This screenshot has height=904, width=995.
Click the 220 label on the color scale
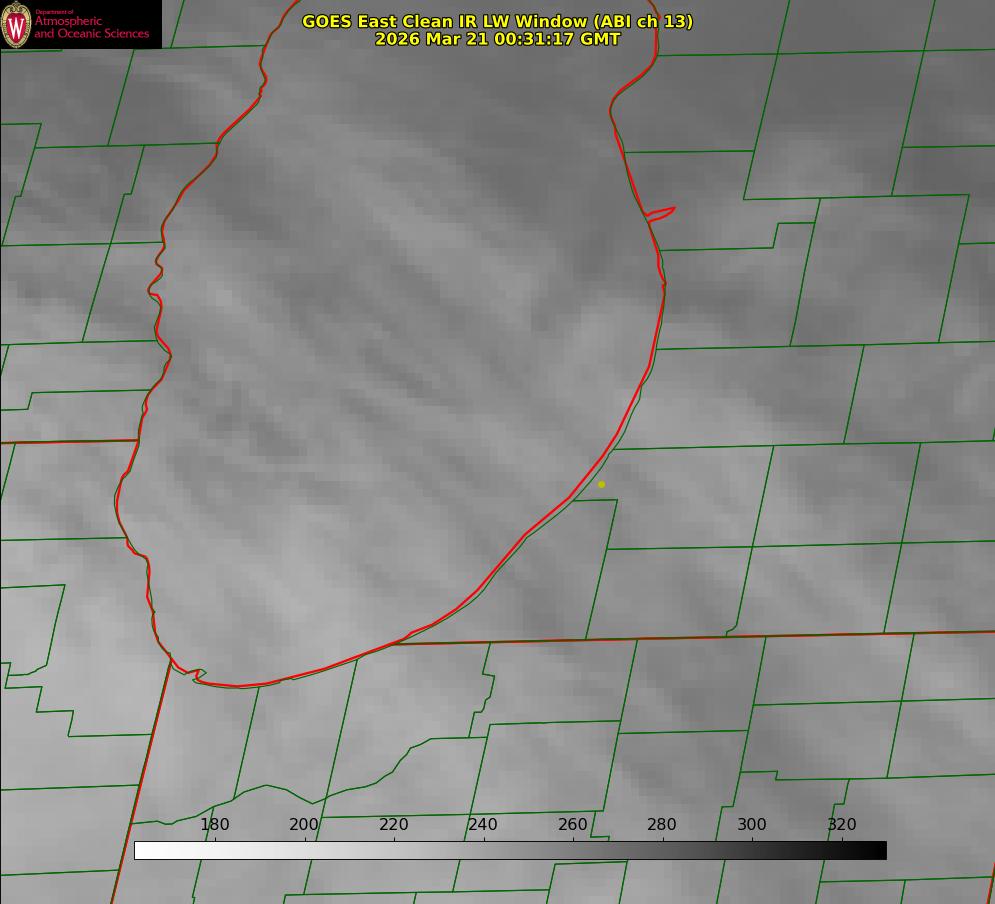[393, 824]
